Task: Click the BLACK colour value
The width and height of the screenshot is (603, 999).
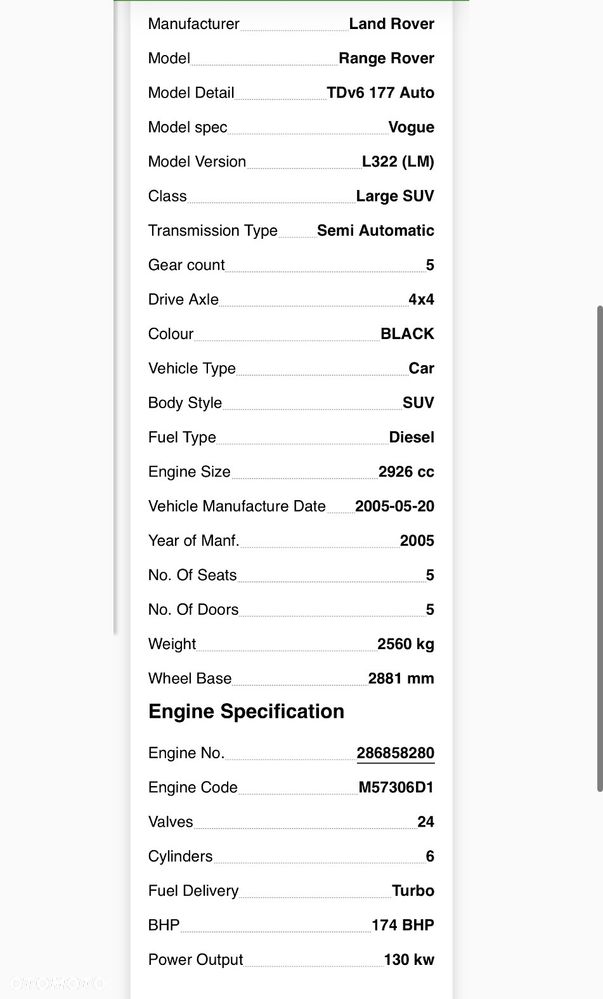Action: (x=407, y=334)
